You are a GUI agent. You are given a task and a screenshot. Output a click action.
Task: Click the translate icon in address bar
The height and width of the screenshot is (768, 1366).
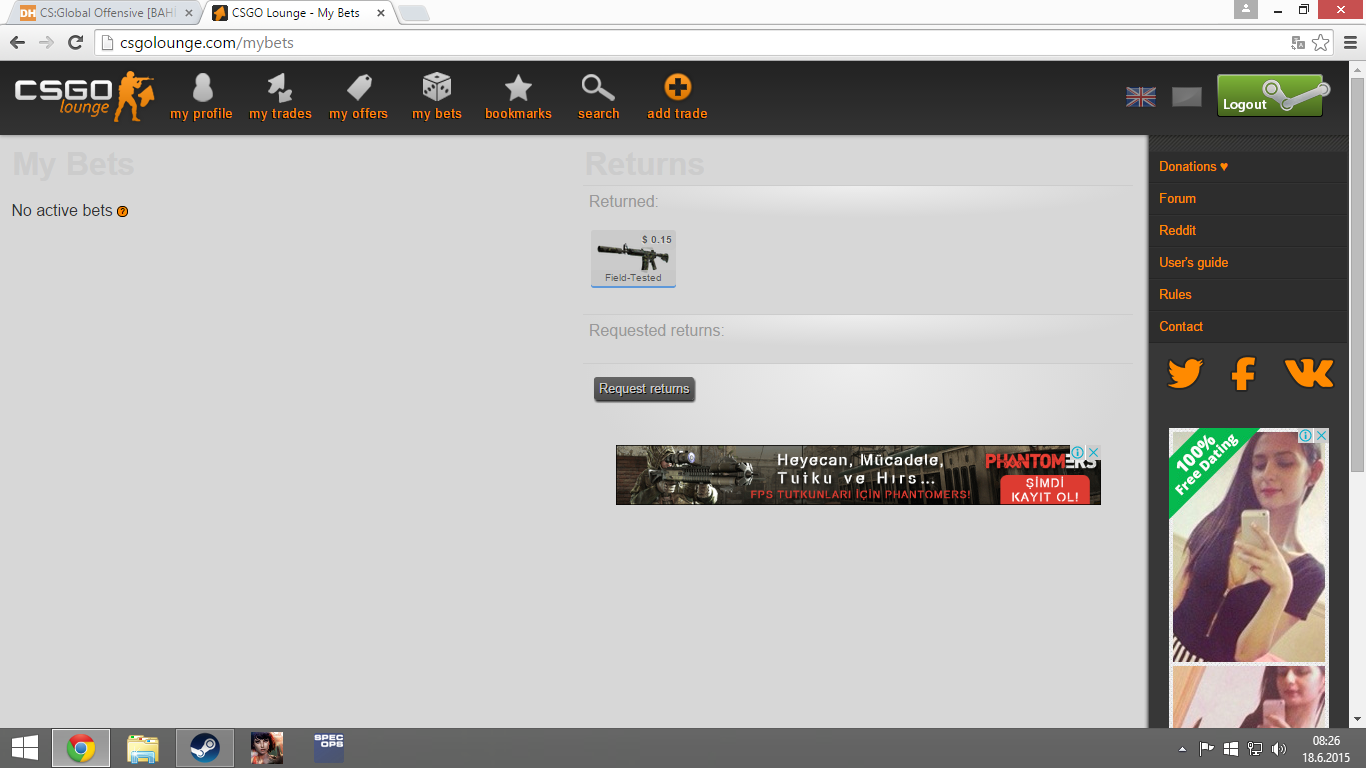point(1298,43)
